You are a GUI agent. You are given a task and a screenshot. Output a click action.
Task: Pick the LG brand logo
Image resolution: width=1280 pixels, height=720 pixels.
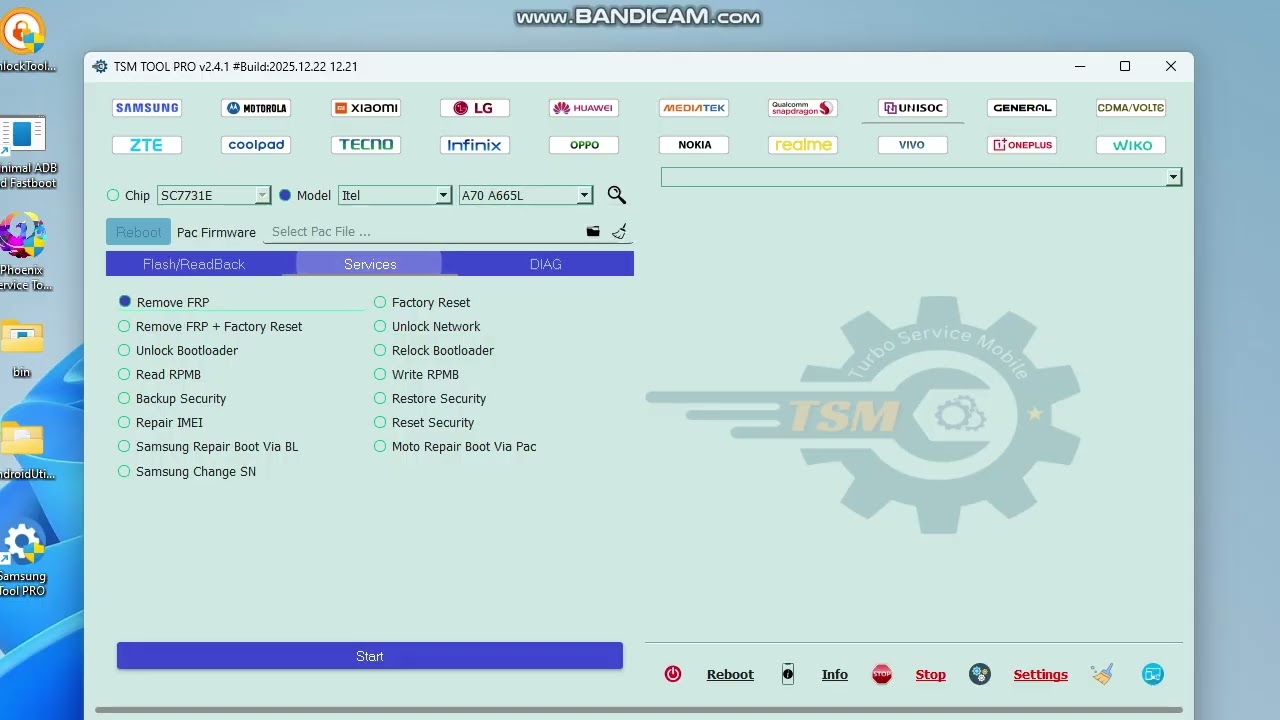(x=475, y=108)
